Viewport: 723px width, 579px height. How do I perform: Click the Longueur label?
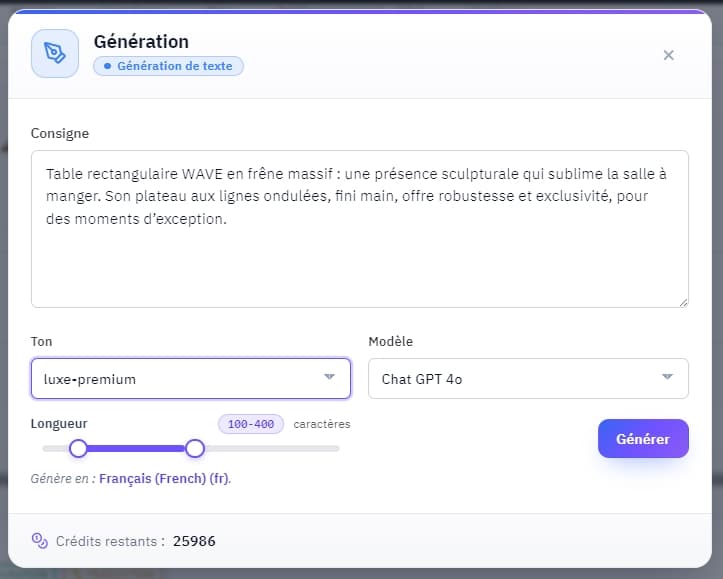tap(59, 423)
